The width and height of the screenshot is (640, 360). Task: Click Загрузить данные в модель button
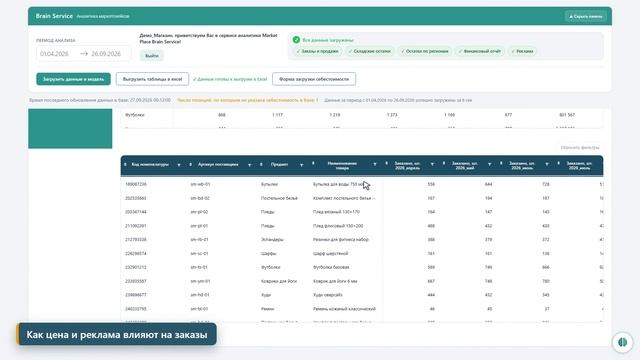[73, 79]
